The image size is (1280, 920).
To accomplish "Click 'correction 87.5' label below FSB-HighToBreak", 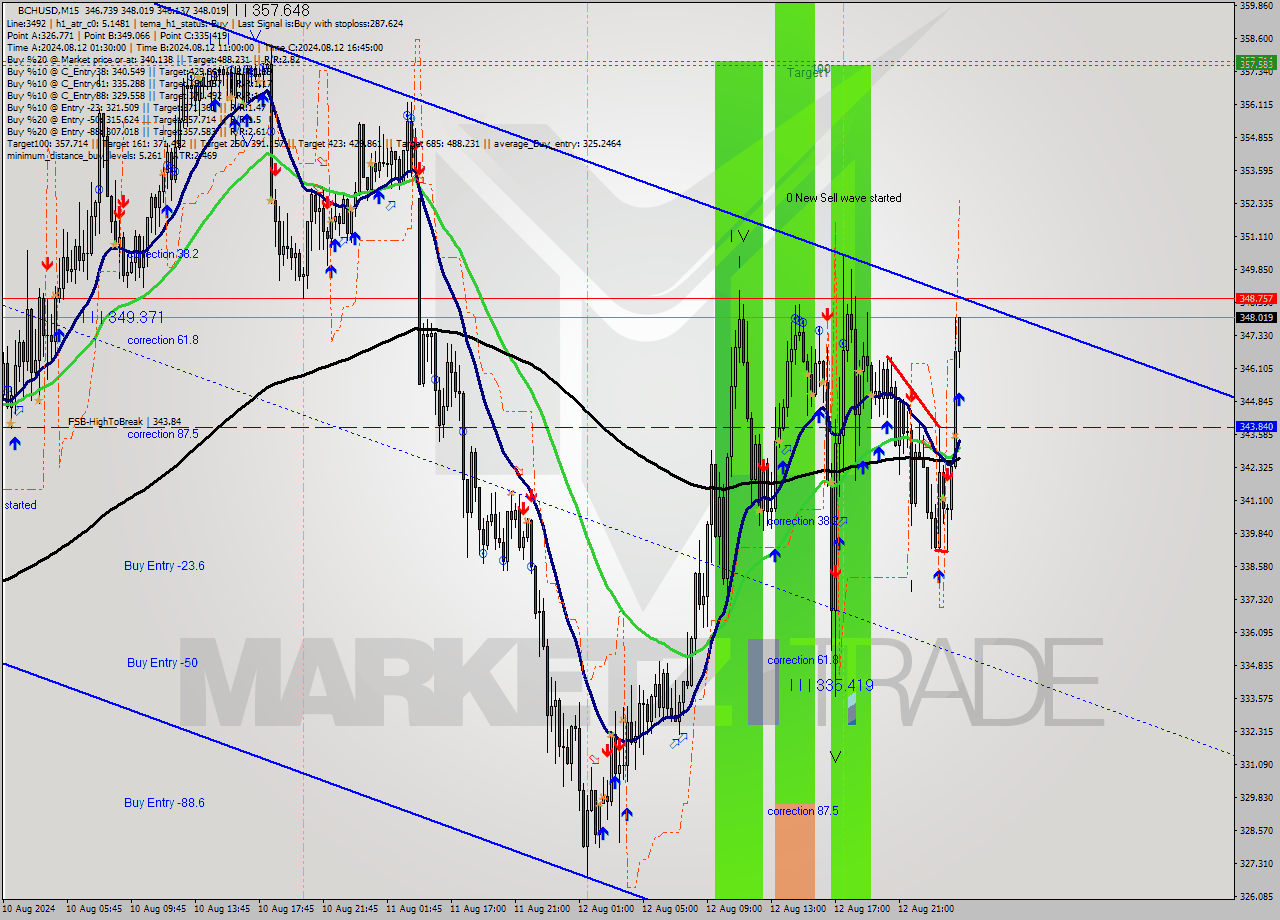I will click(163, 434).
